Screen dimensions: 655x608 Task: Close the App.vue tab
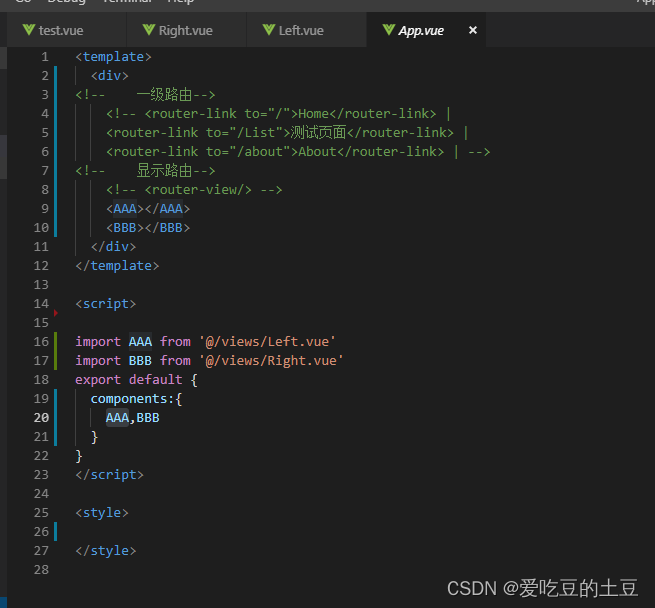pos(472,30)
